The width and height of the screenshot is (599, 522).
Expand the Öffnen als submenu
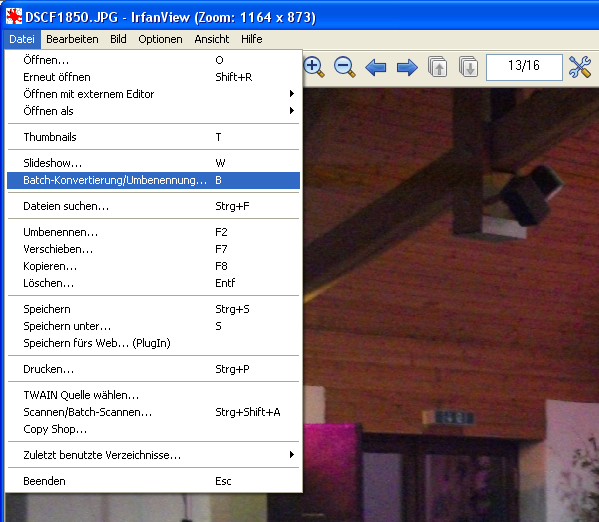pos(154,111)
